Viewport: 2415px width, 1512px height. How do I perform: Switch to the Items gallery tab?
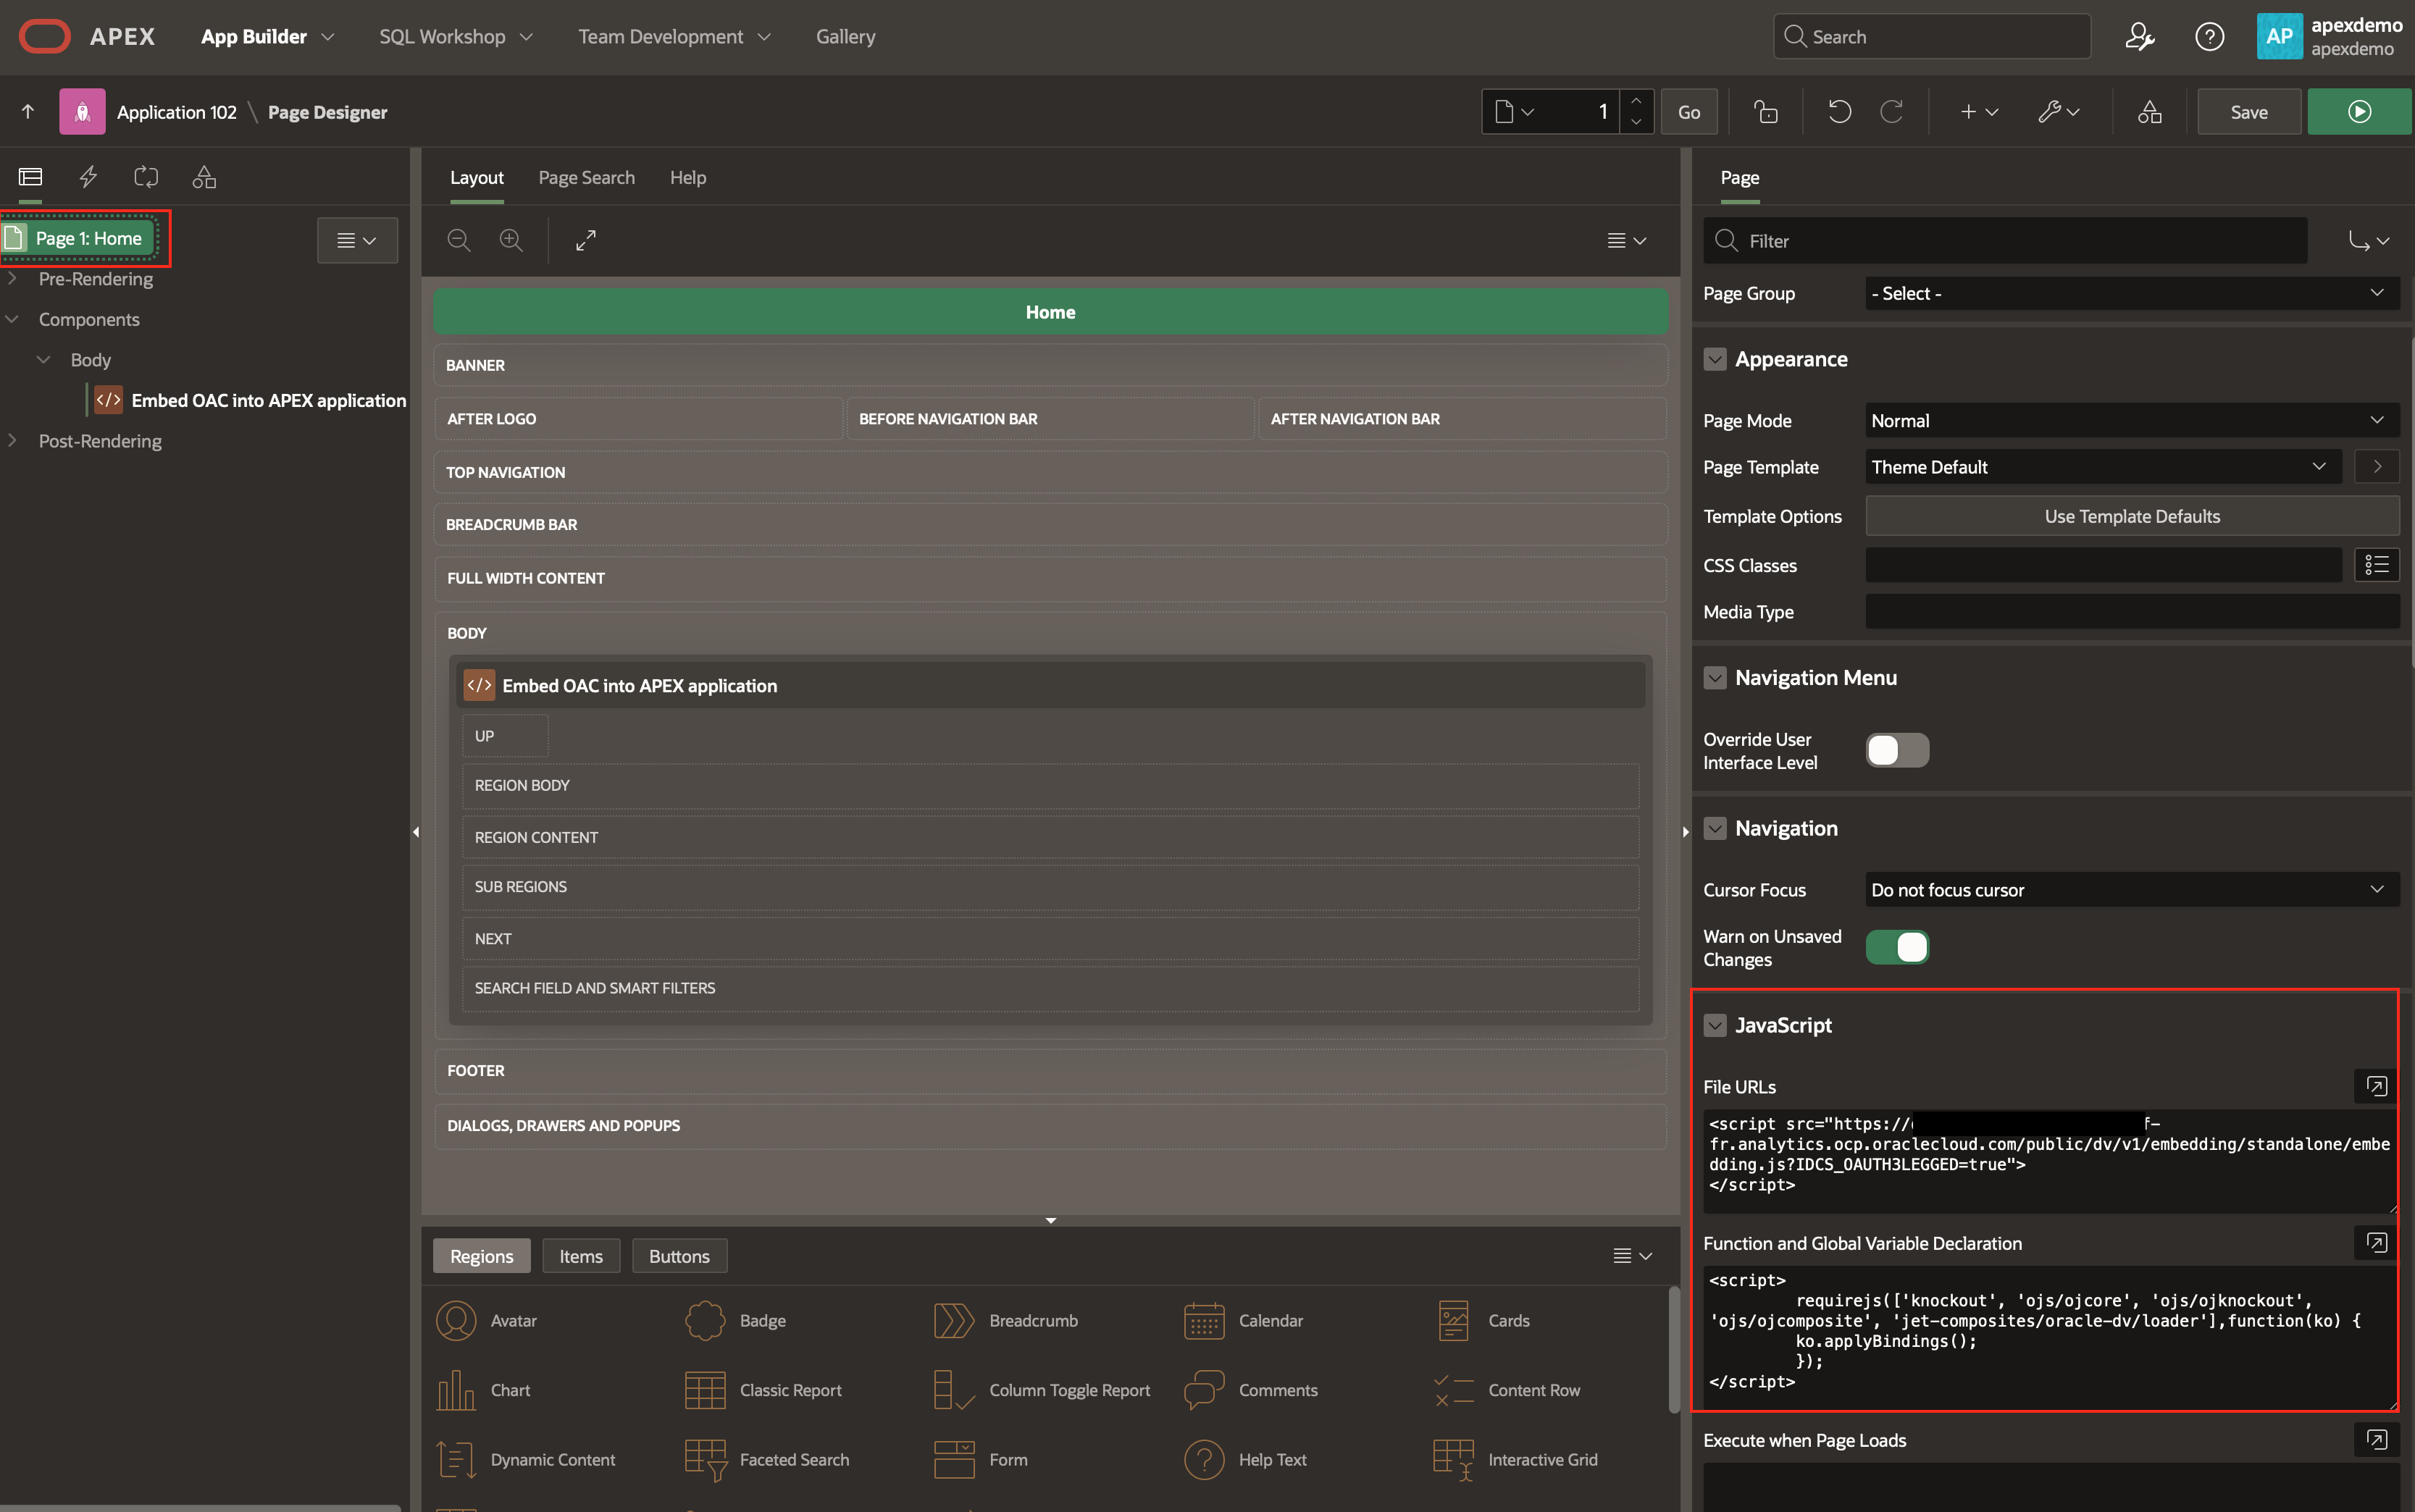pyautogui.click(x=581, y=1256)
